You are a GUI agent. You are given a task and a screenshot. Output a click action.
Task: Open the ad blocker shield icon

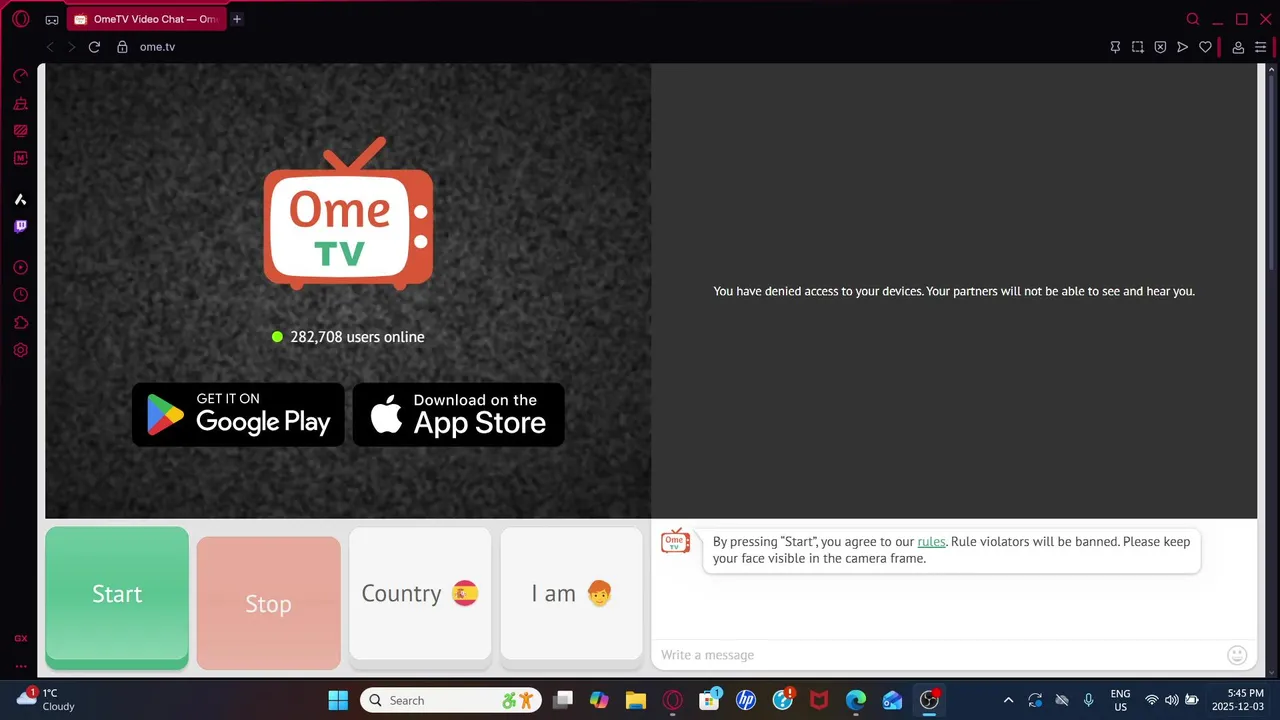pyautogui.click(x=1160, y=47)
